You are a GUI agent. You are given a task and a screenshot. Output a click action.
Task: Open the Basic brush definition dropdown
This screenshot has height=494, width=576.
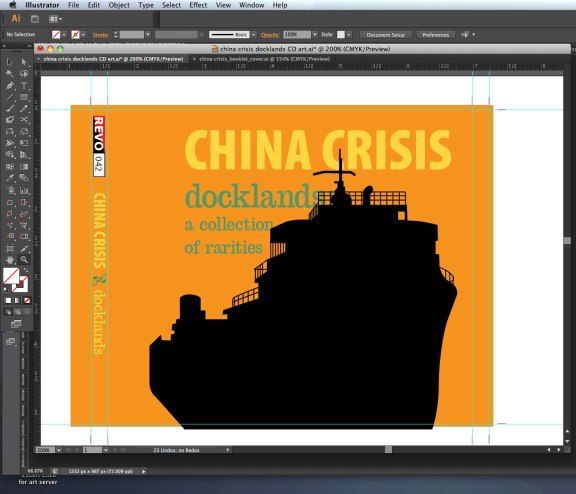(x=253, y=35)
